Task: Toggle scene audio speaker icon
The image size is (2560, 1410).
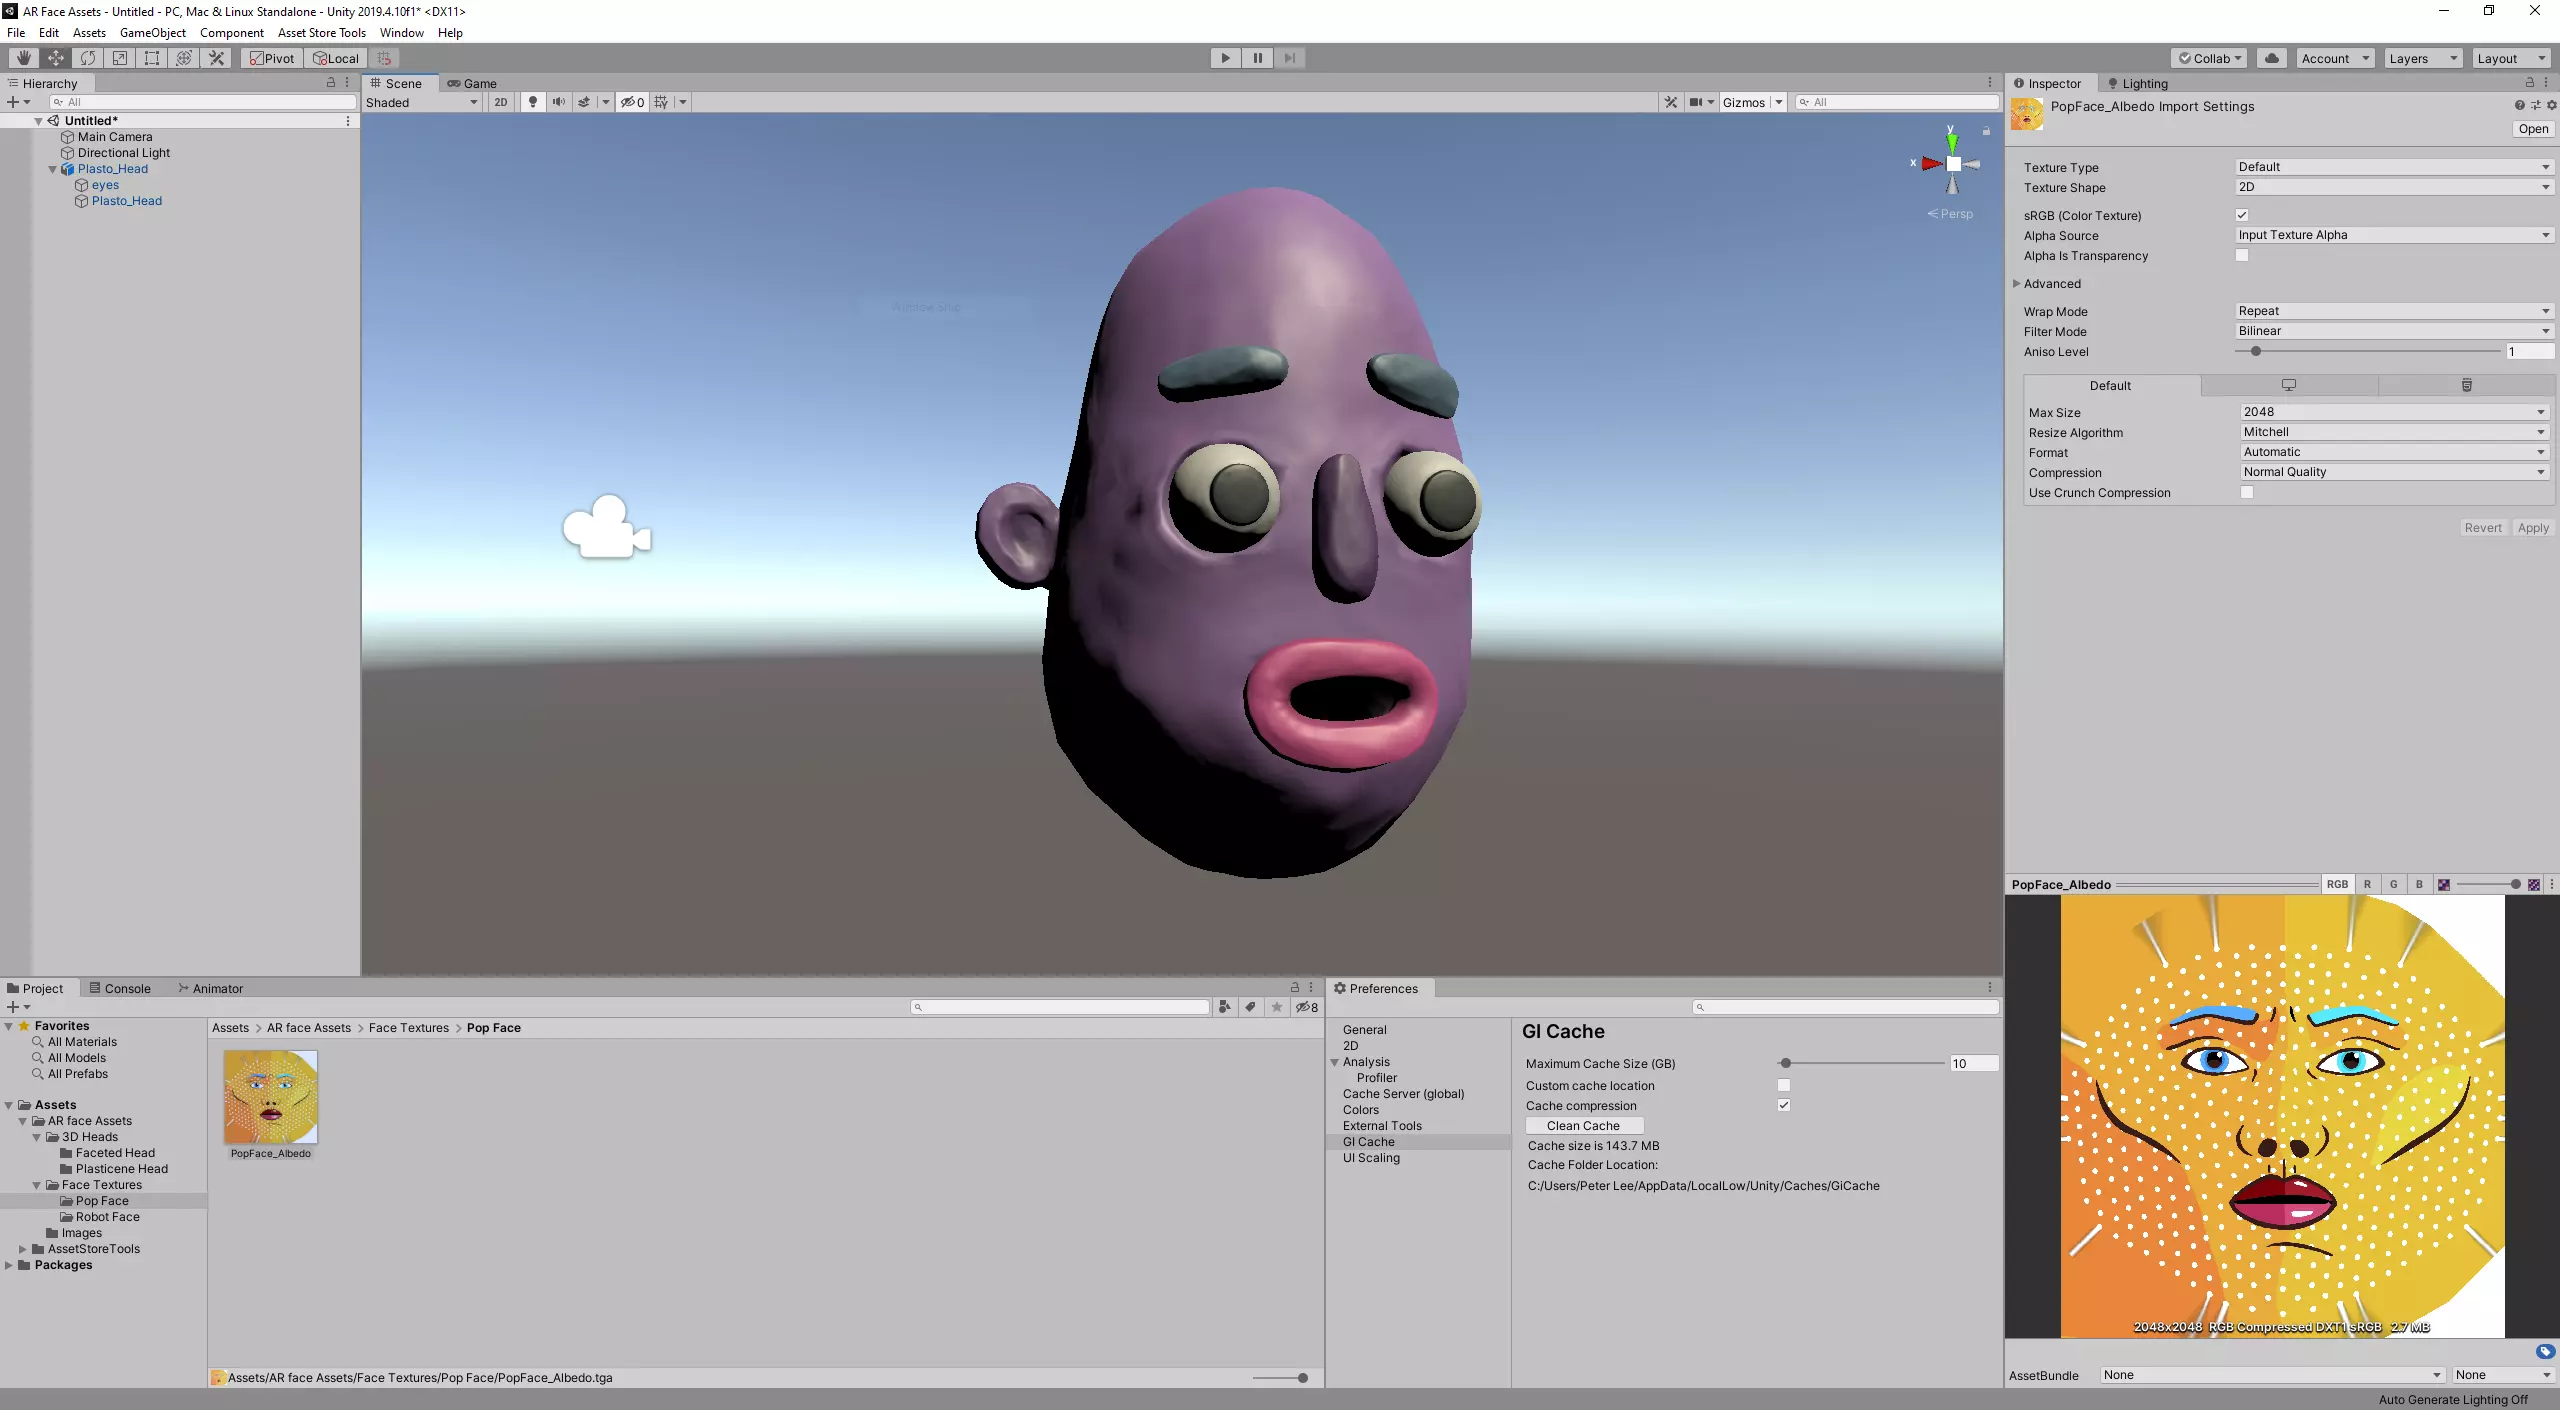Action: [x=558, y=102]
